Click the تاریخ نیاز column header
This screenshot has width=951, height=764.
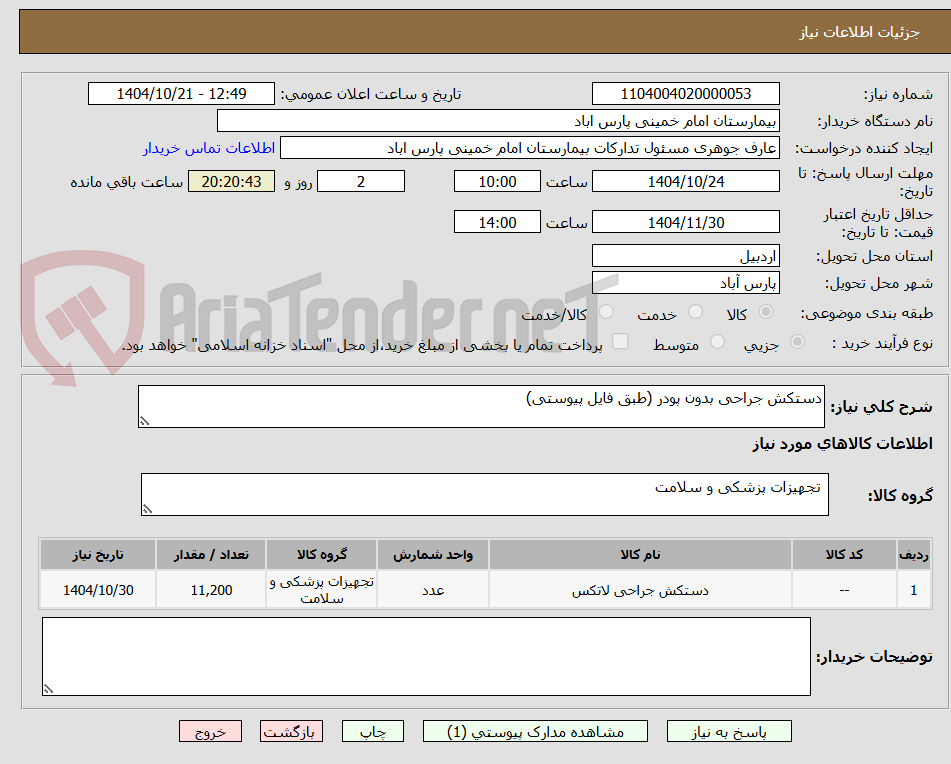[98, 555]
